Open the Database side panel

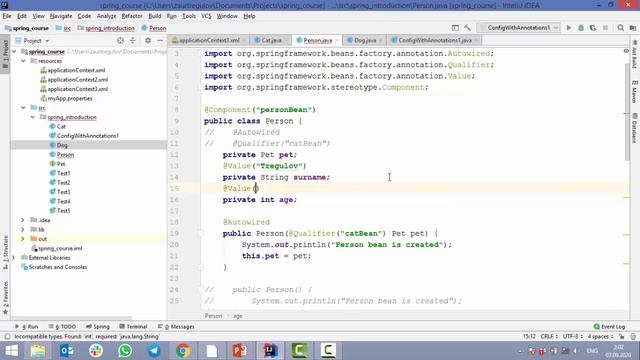tap(634, 128)
